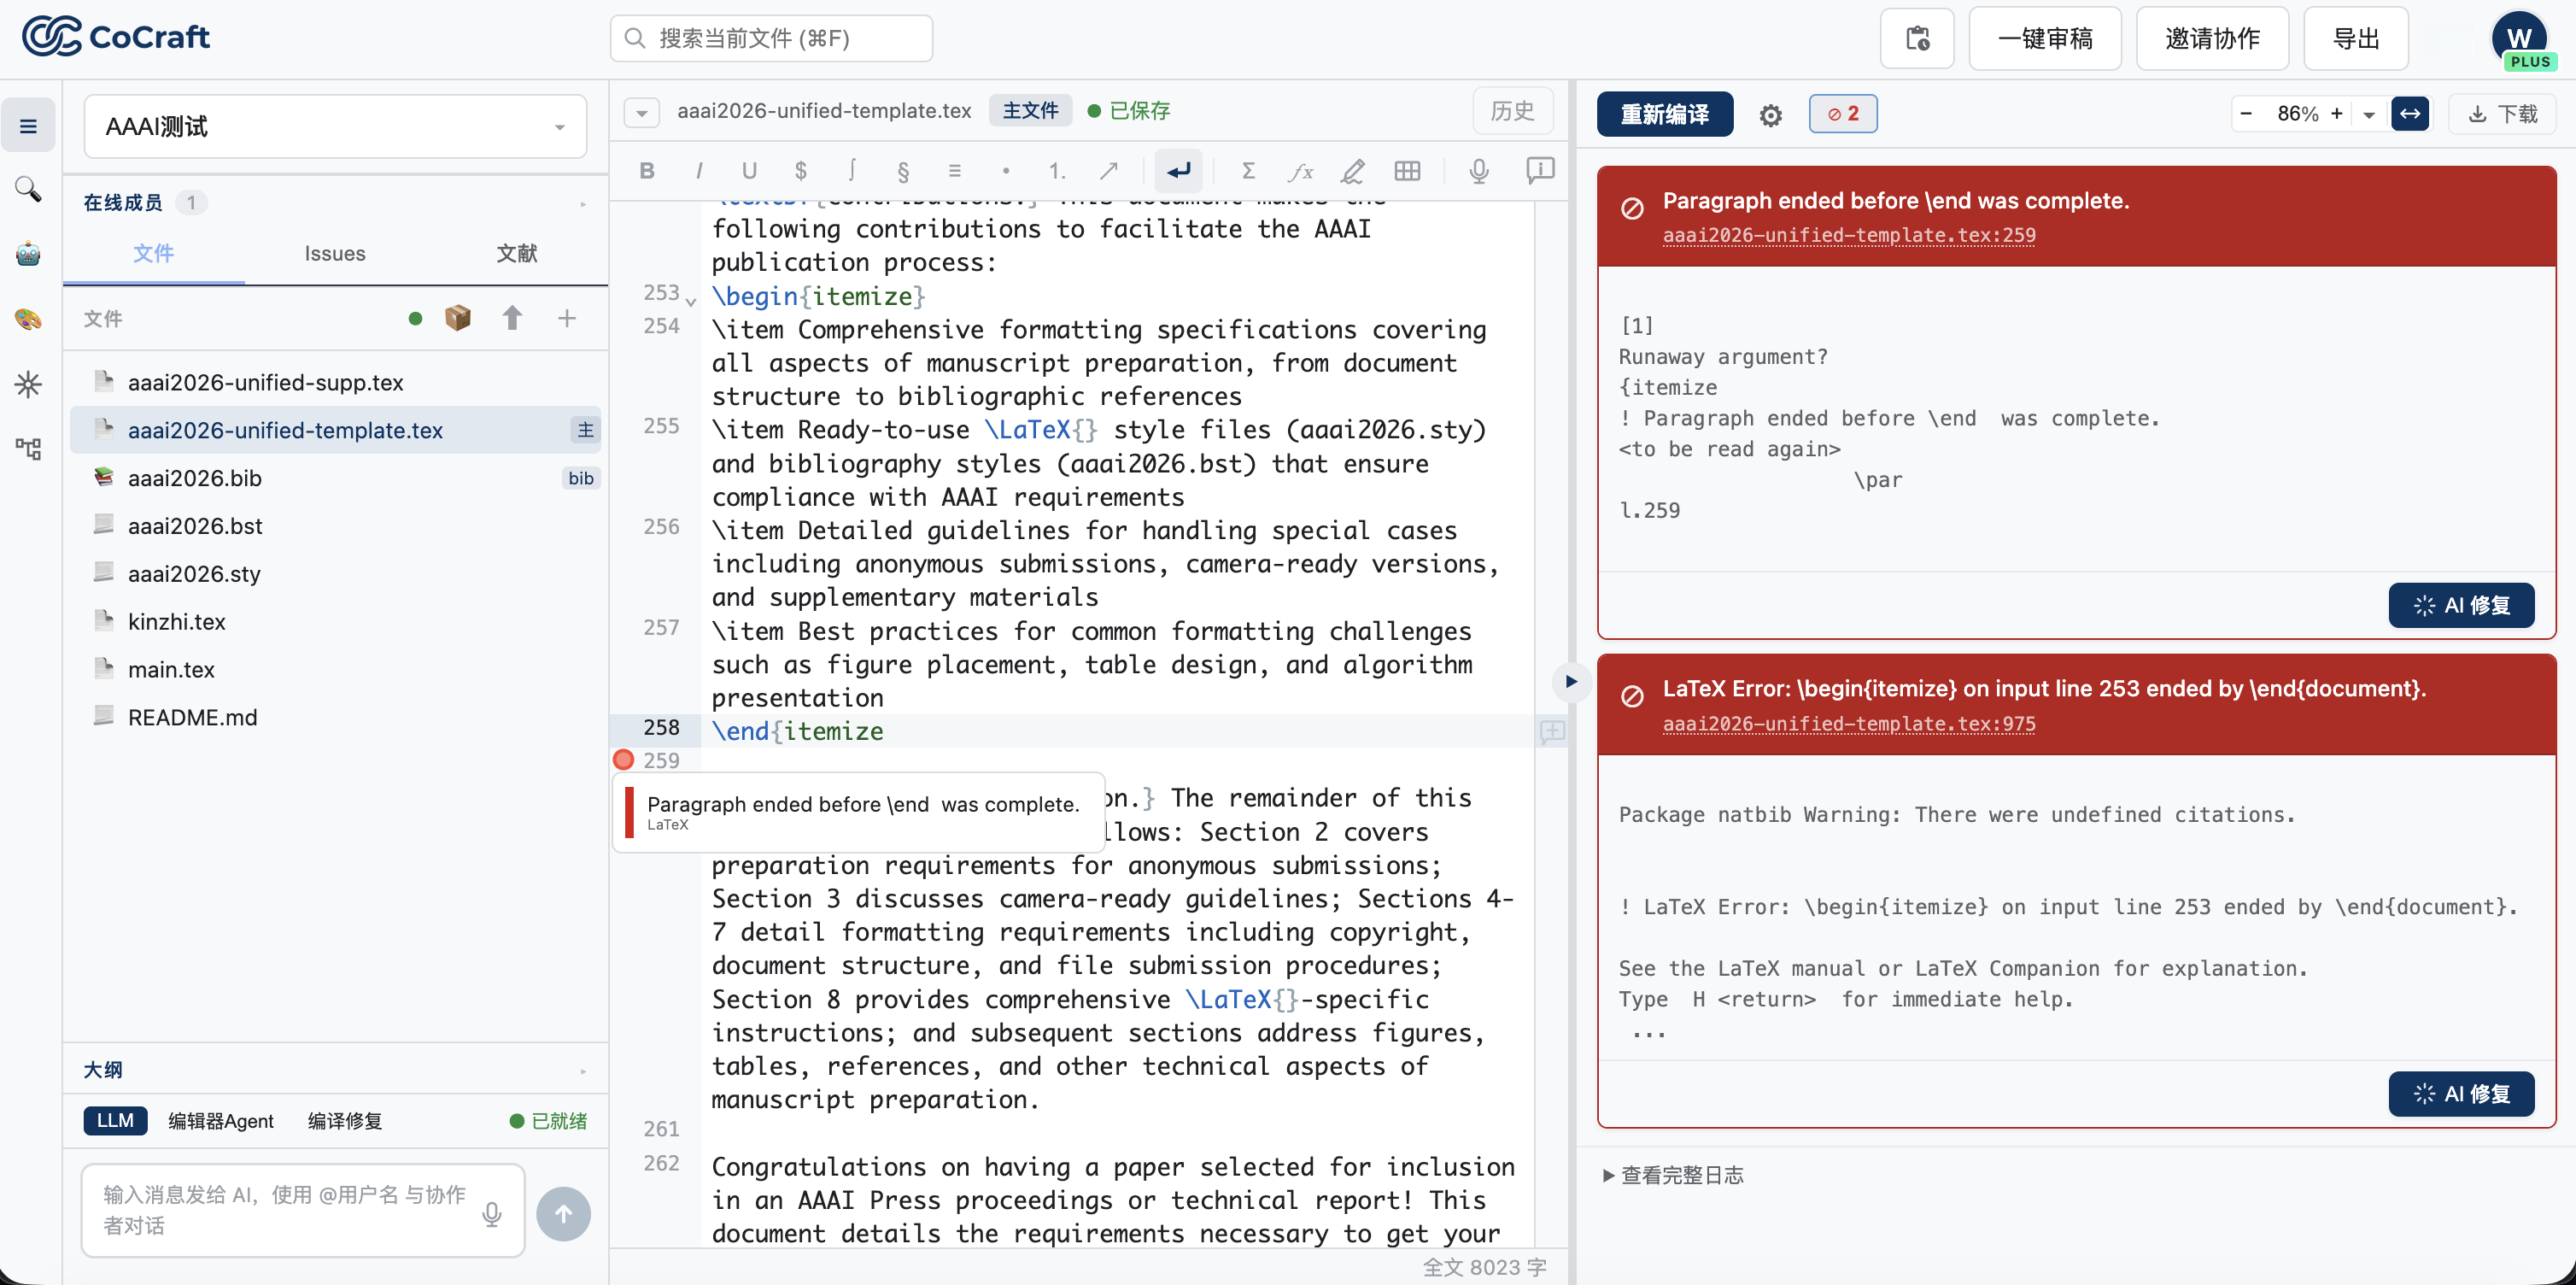Image resolution: width=2576 pixels, height=1285 pixels.
Task: Click the microphone in the AI chat box
Action: coord(491,1213)
